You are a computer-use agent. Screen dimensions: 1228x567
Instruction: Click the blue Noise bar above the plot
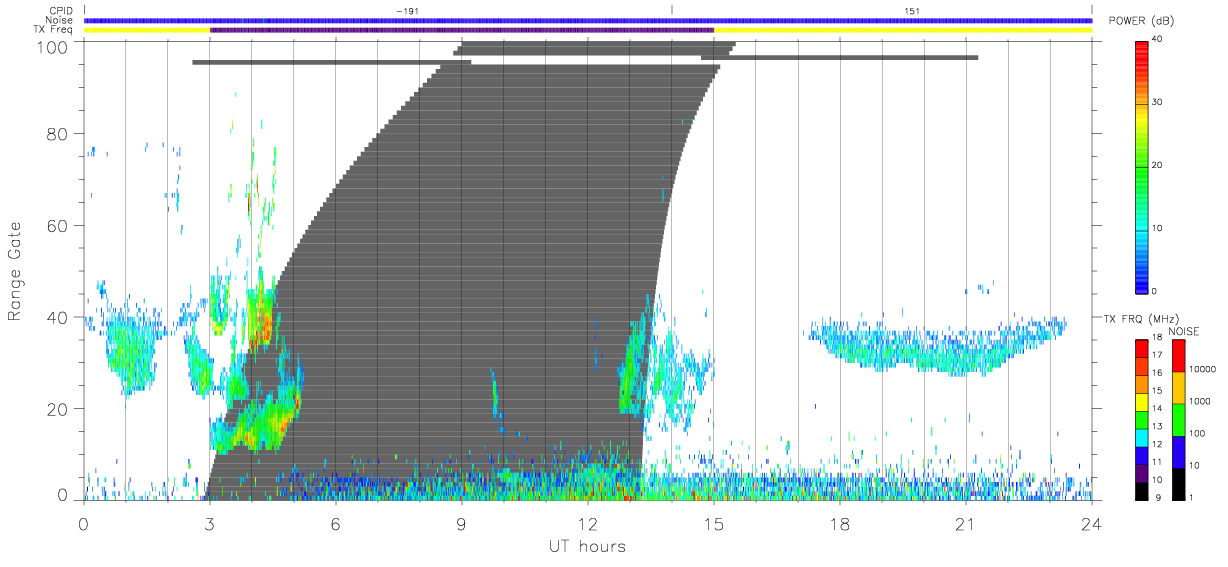(588, 20)
